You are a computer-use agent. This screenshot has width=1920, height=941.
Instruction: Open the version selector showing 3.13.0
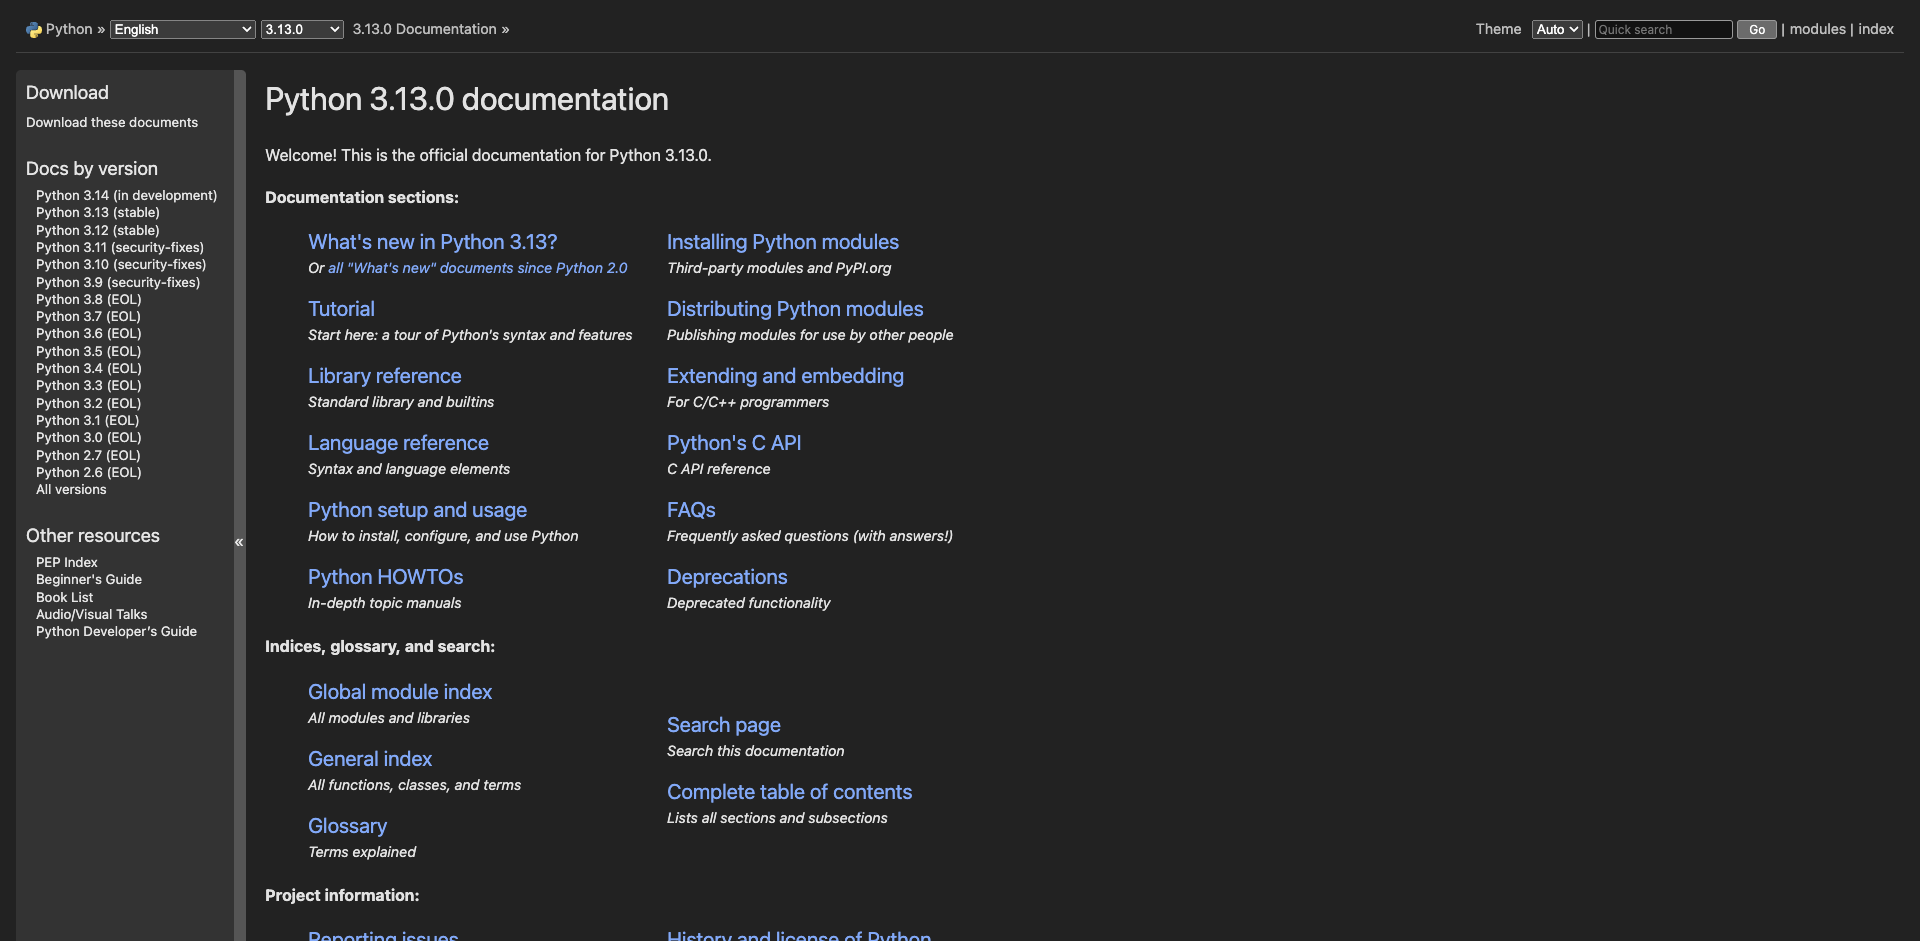pyautogui.click(x=301, y=29)
